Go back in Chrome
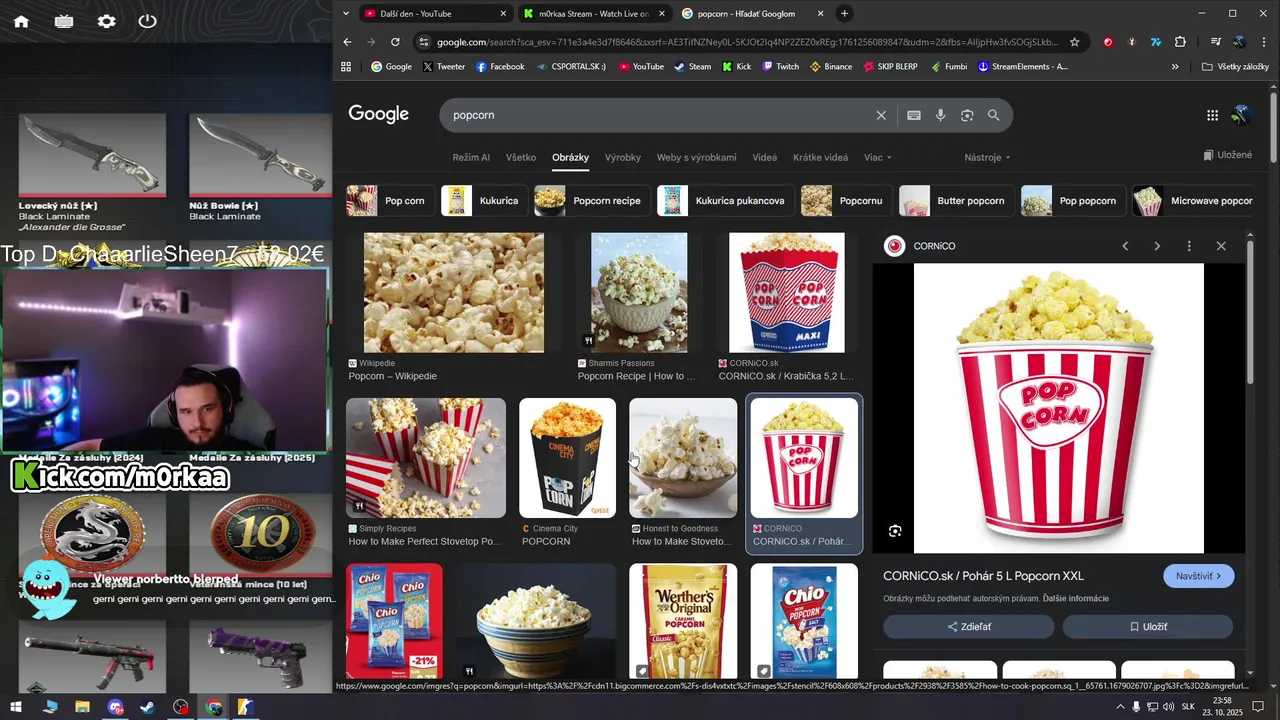1280x720 pixels. [x=347, y=42]
